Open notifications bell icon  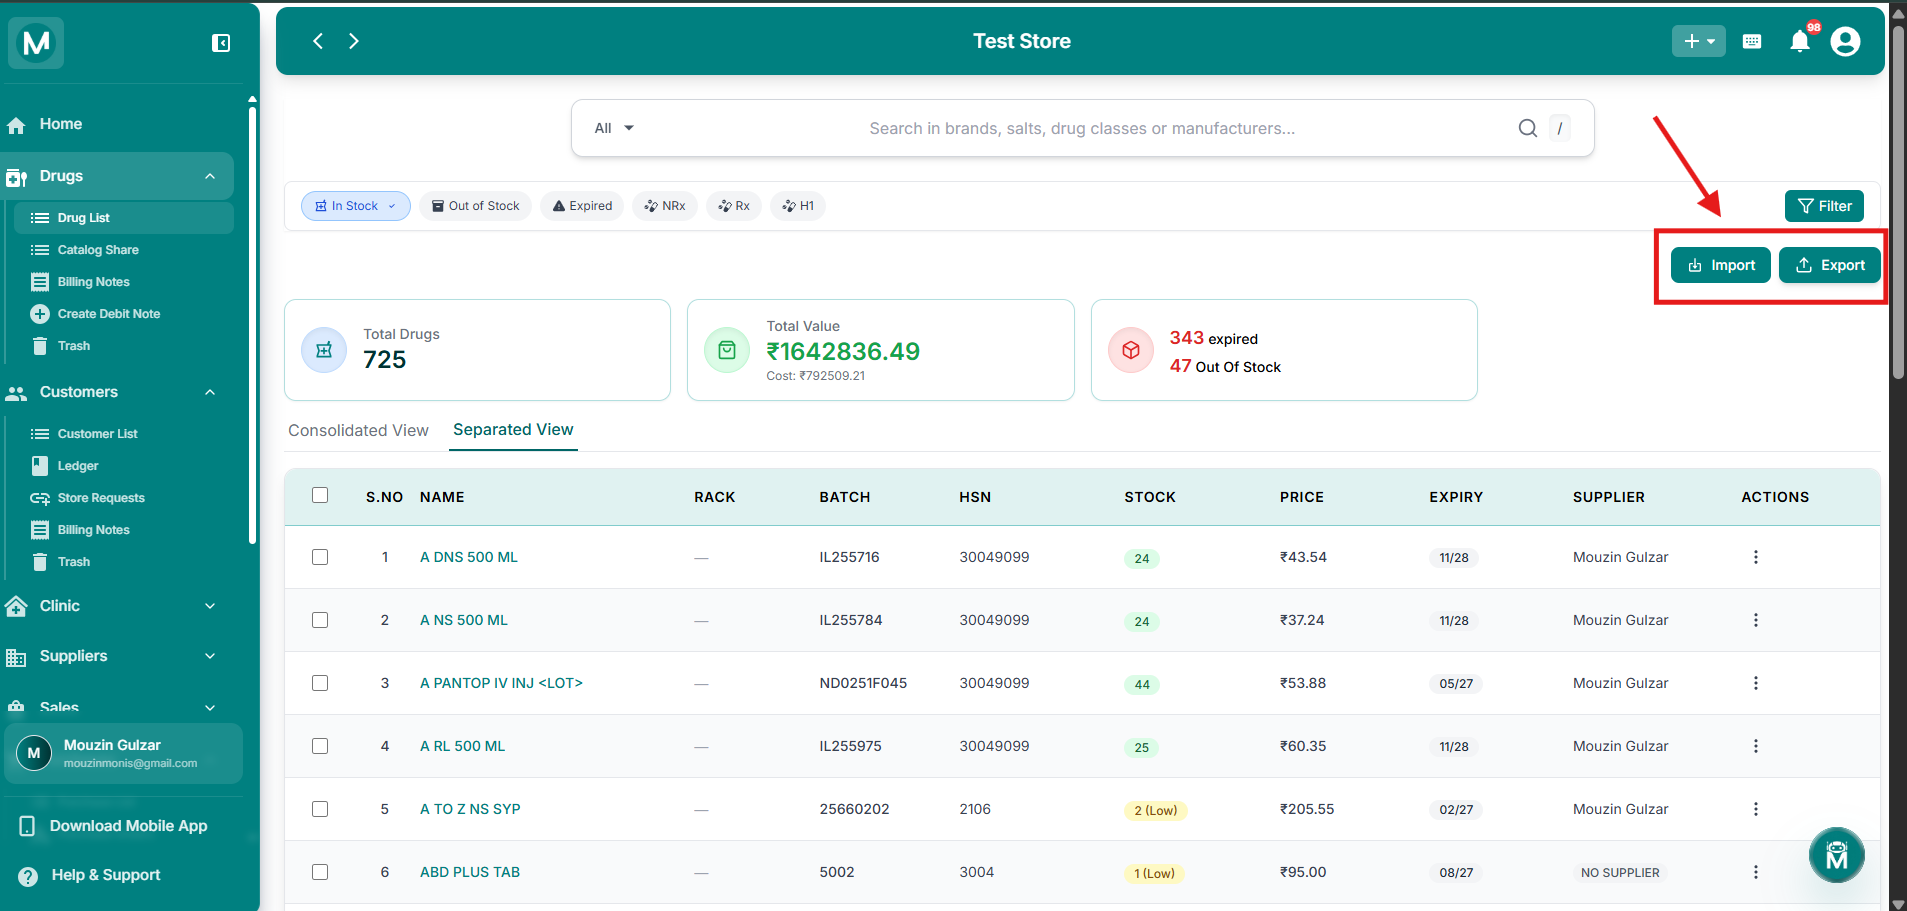click(x=1800, y=41)
